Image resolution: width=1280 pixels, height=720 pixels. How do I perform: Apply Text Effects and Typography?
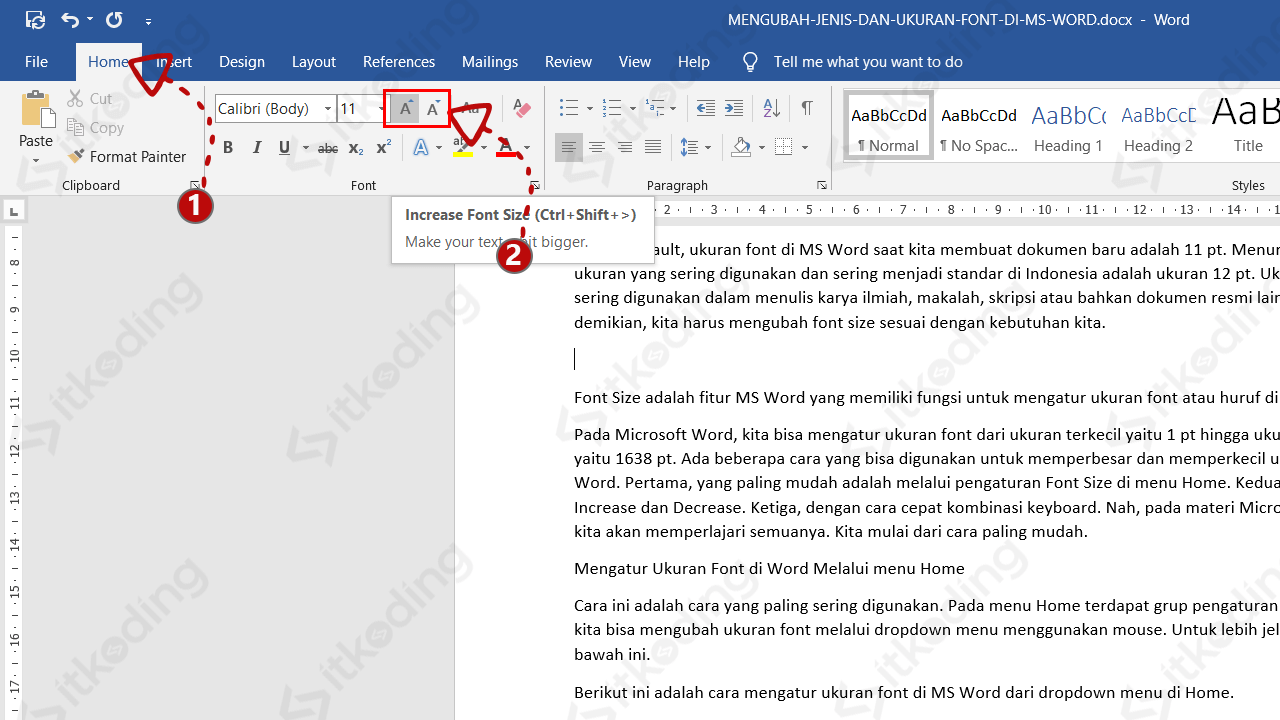tap(421, 148)
